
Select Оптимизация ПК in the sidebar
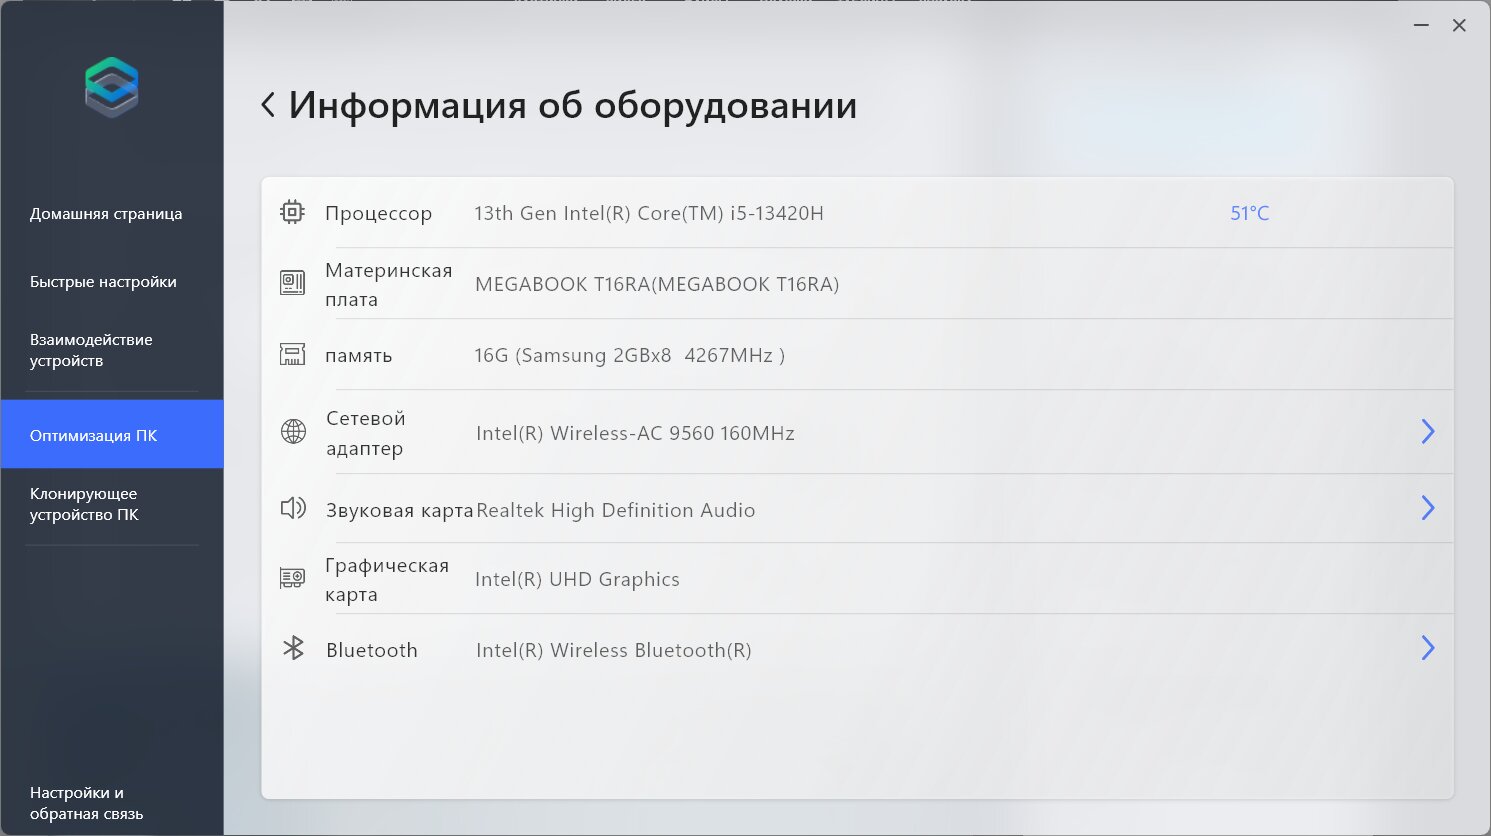click(x=112, y=434)
